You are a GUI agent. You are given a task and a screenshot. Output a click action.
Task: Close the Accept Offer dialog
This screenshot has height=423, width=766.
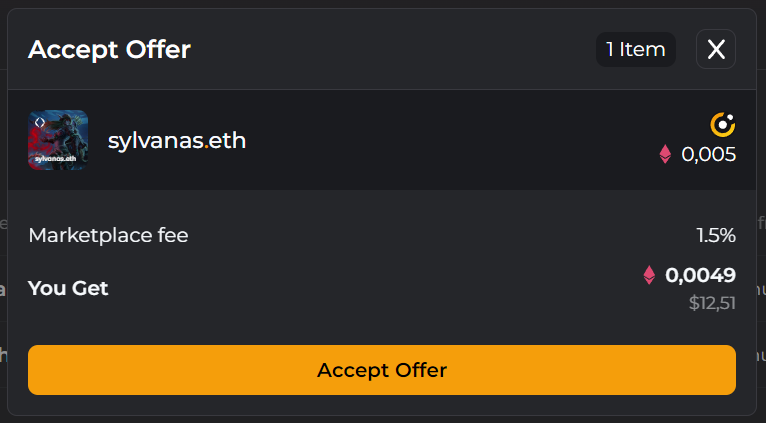point(716,49)
